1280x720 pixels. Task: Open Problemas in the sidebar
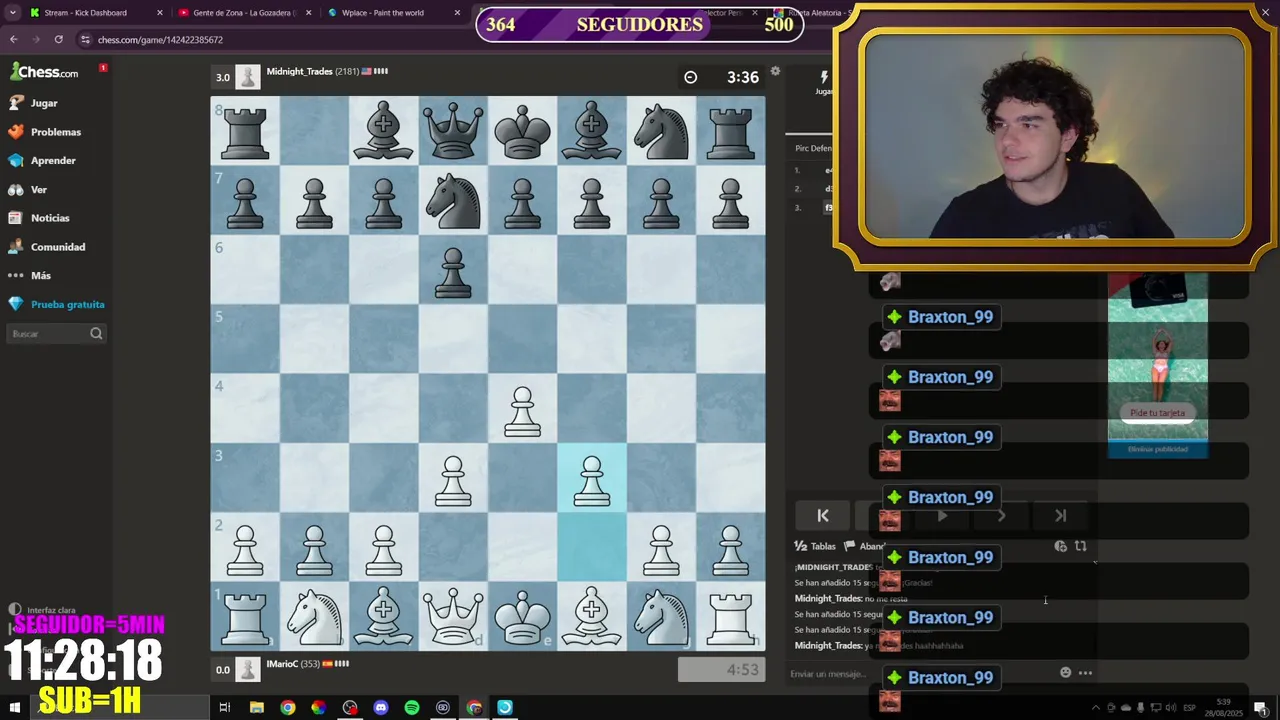[55, 132]
